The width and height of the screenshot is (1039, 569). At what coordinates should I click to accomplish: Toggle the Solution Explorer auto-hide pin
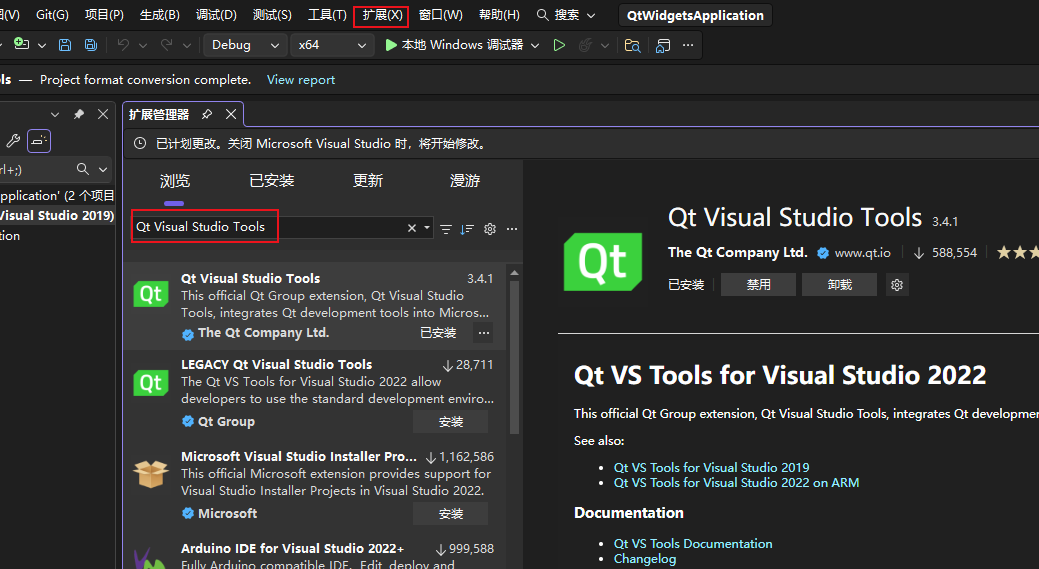(79, 114)
